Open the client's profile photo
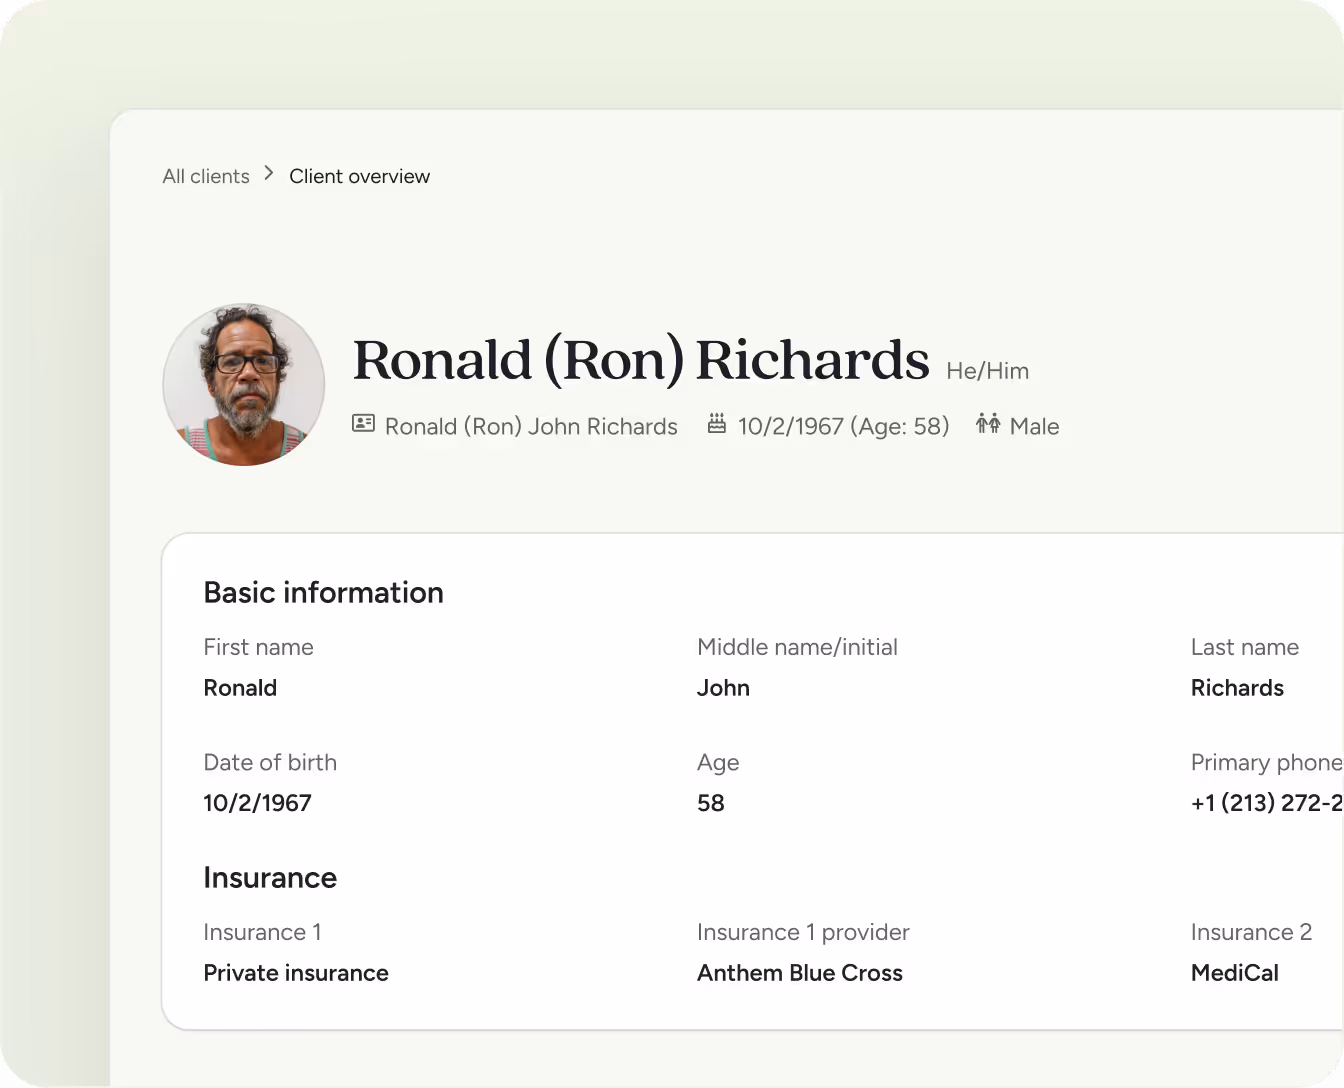The image size is (1344, 1088). click(243, 384)
